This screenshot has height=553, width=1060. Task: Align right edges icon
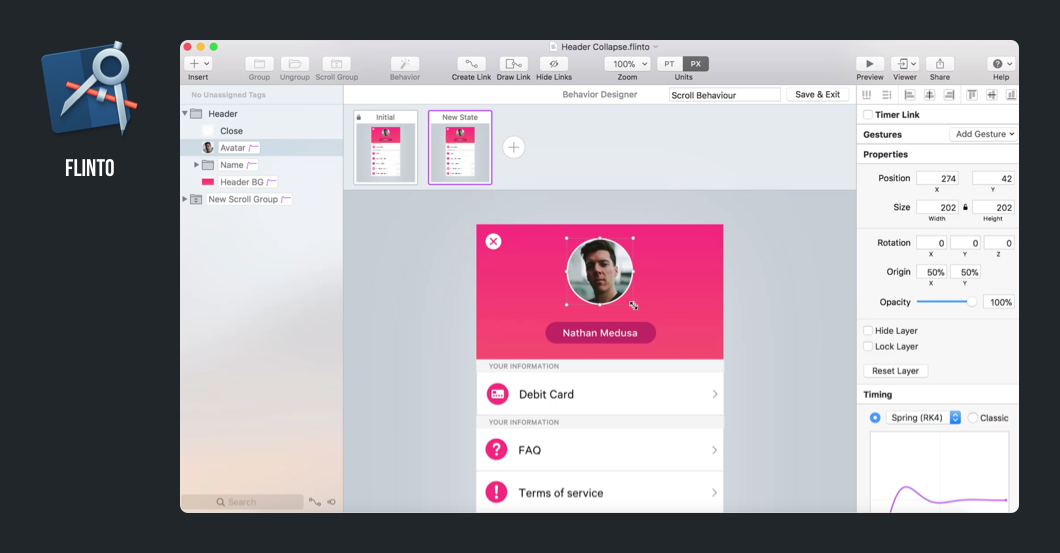click(x=949, y=95)
